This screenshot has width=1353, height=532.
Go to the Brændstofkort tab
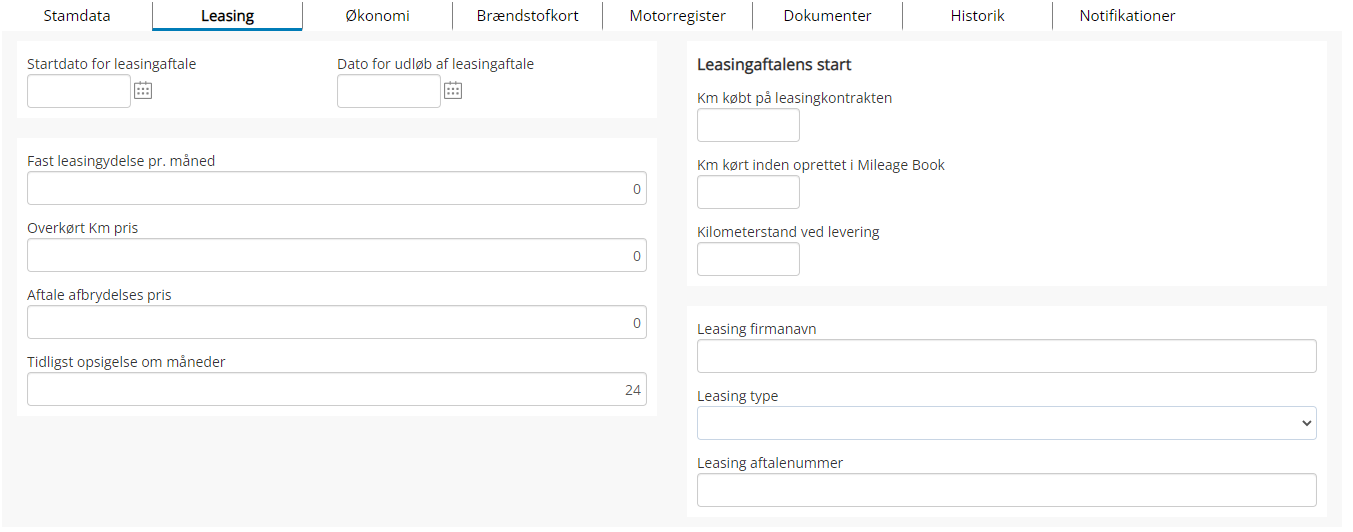527,16
